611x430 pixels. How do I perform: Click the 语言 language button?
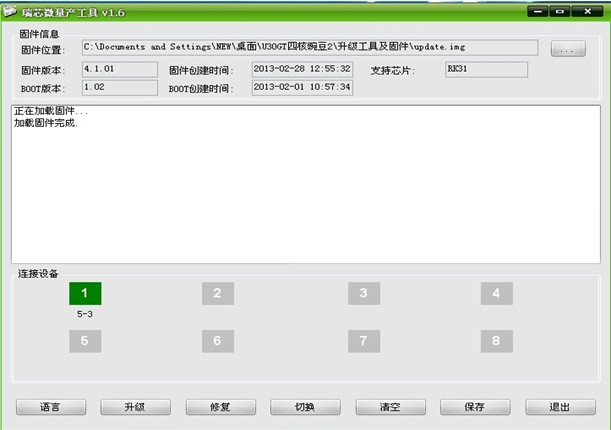point(51,407)
